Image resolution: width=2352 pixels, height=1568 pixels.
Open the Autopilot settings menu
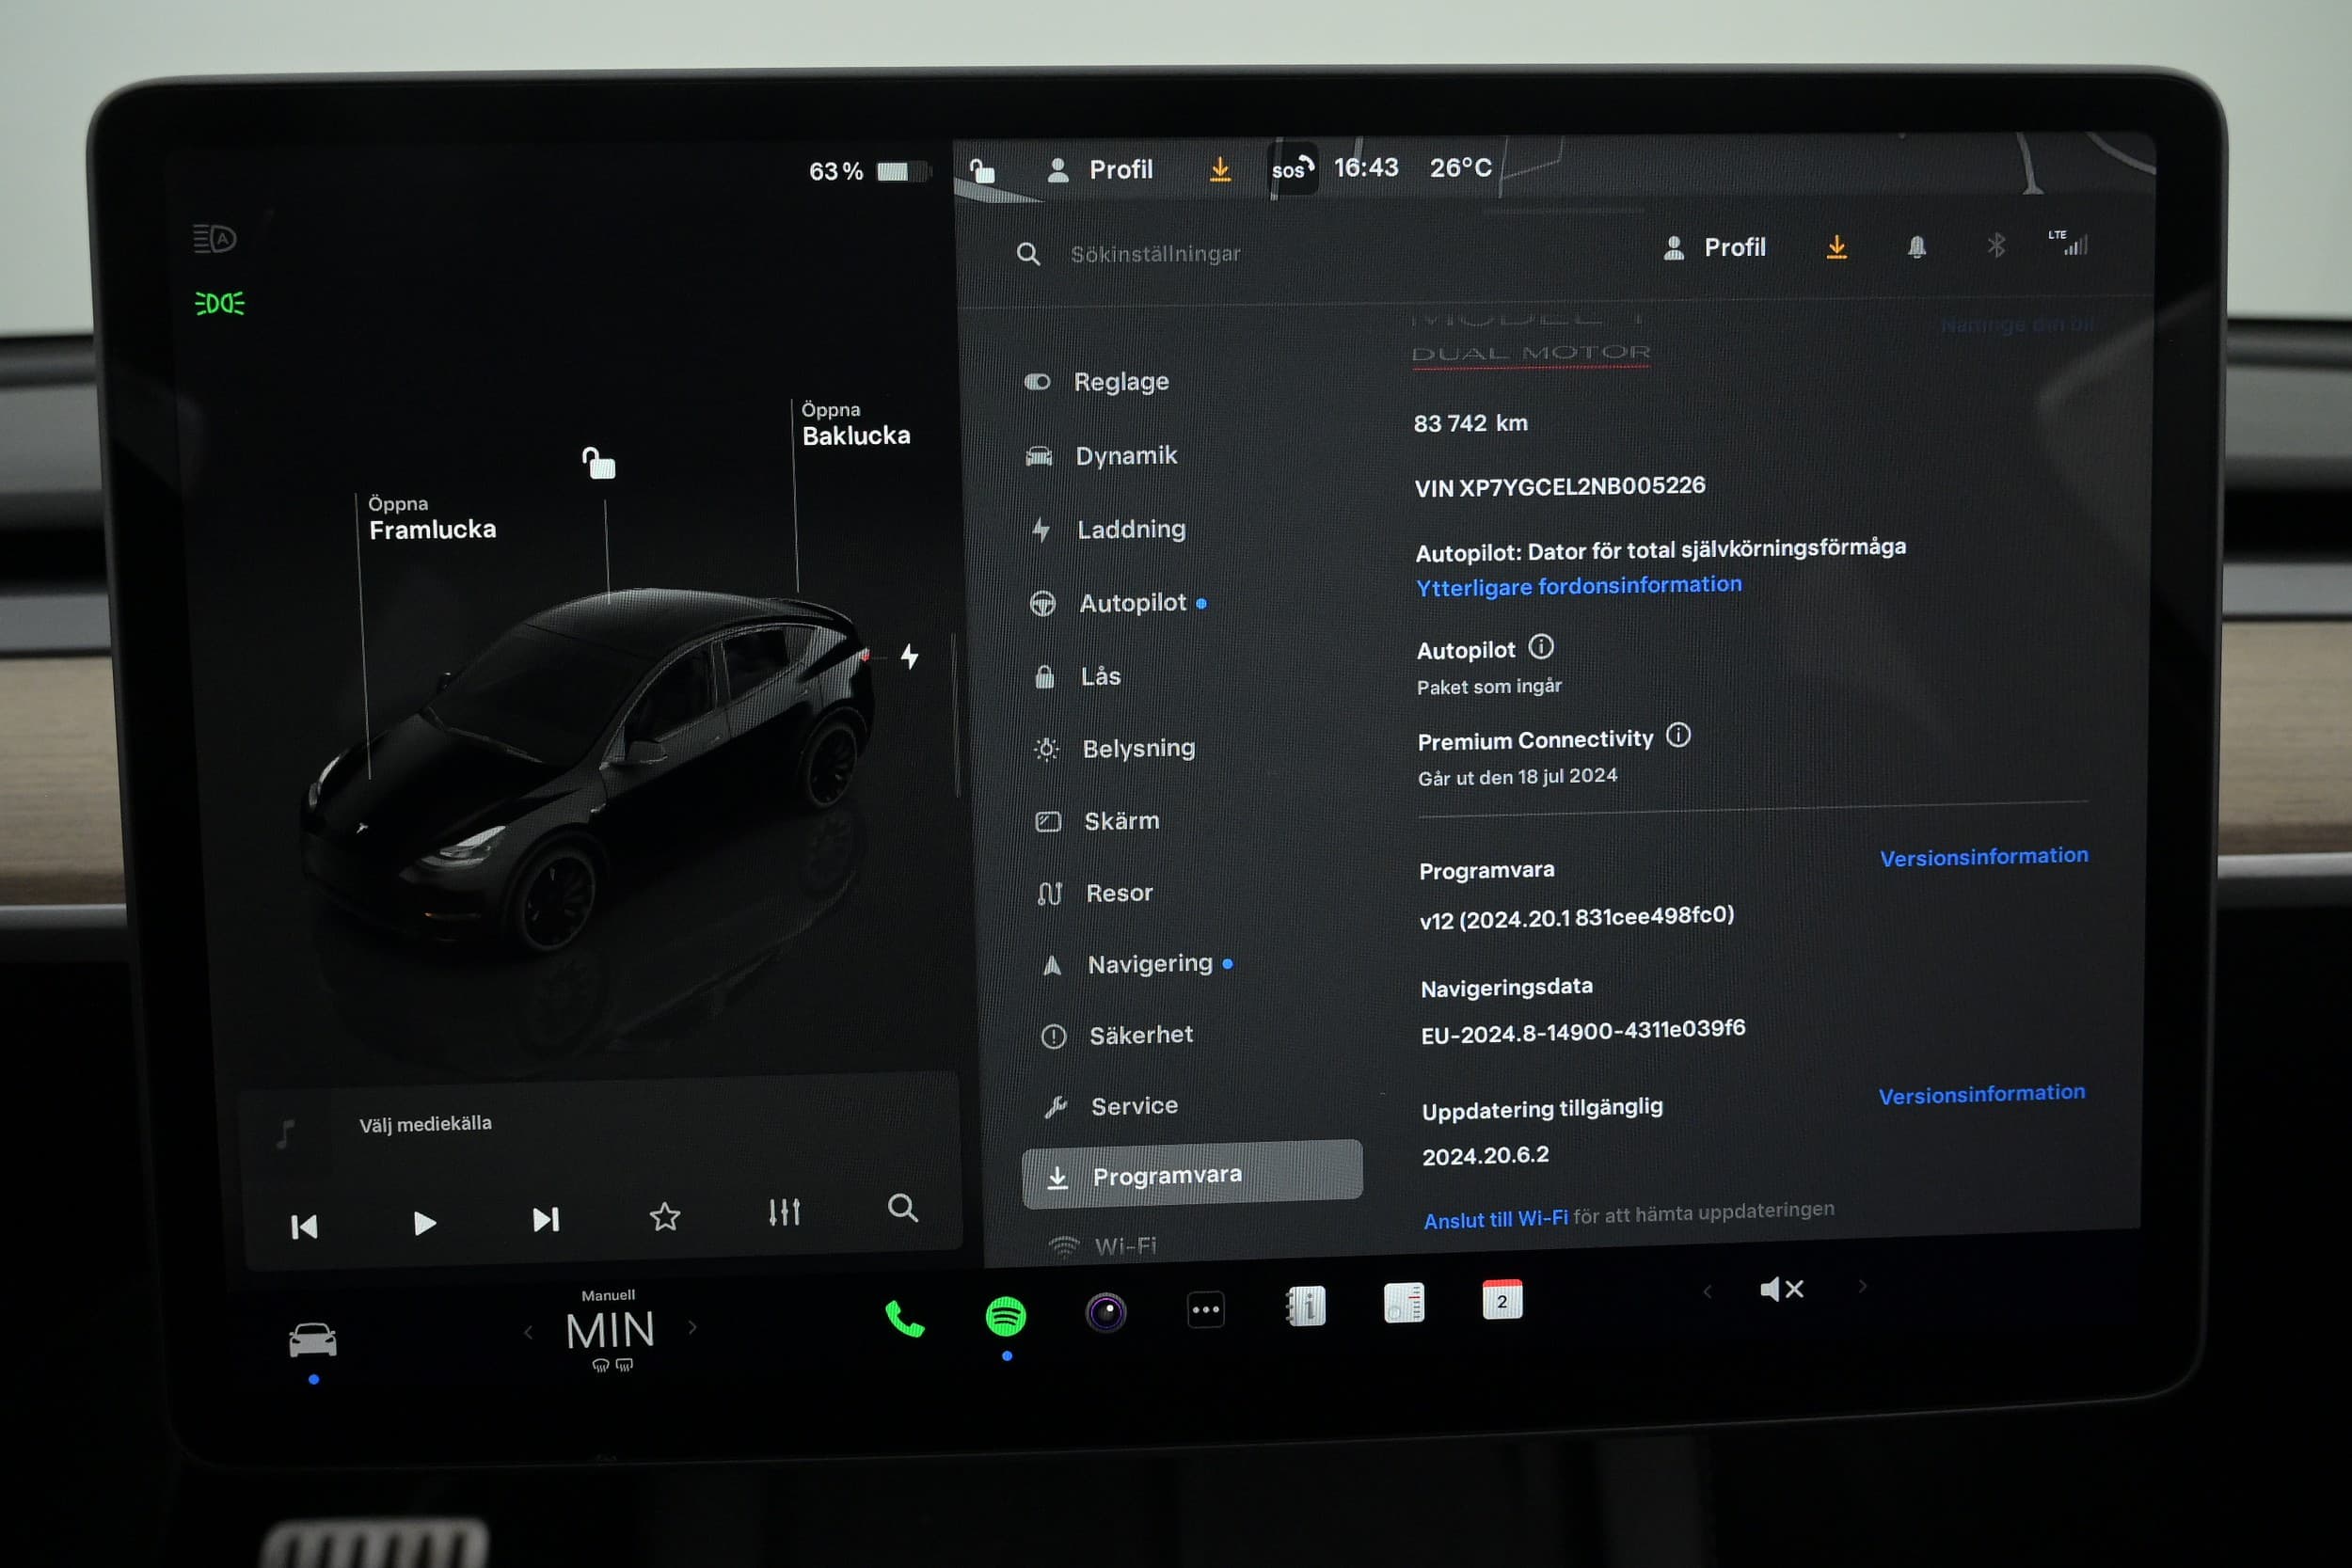(x=1118, y=603)
